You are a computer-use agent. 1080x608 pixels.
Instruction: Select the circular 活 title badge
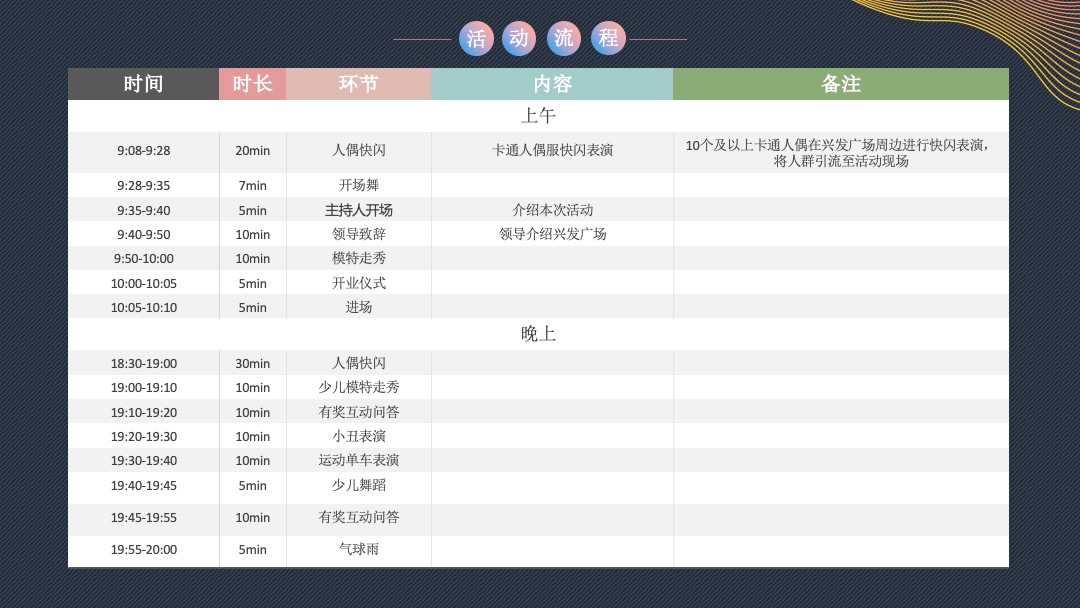click(476, 38)
